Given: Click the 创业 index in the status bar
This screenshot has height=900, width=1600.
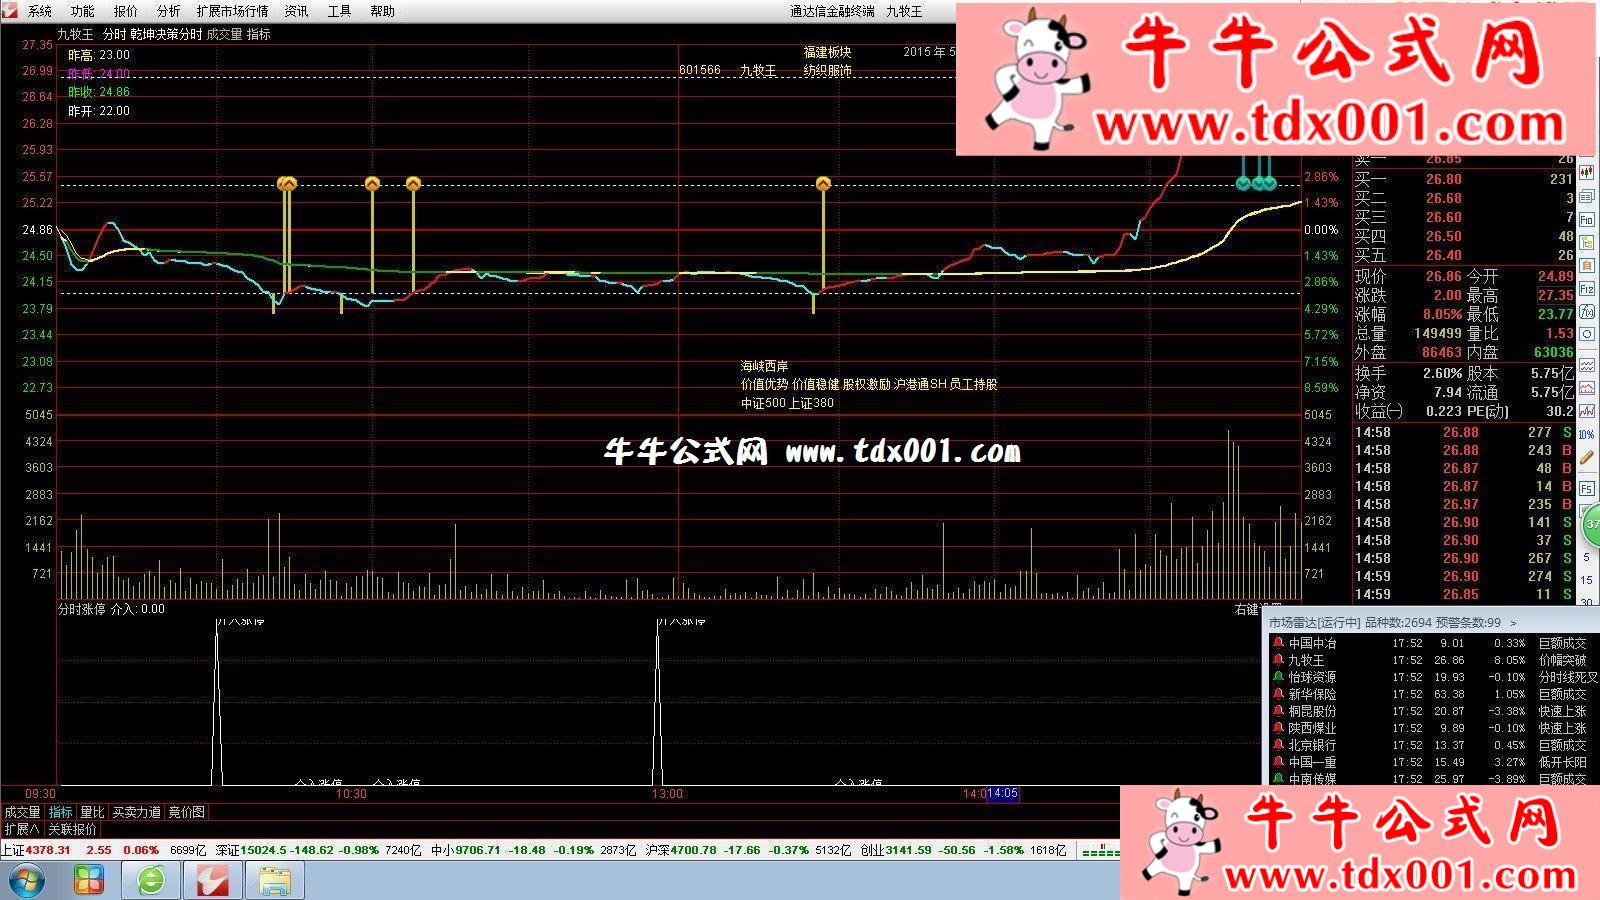Looking at the screenshot, I should point(872,850).
